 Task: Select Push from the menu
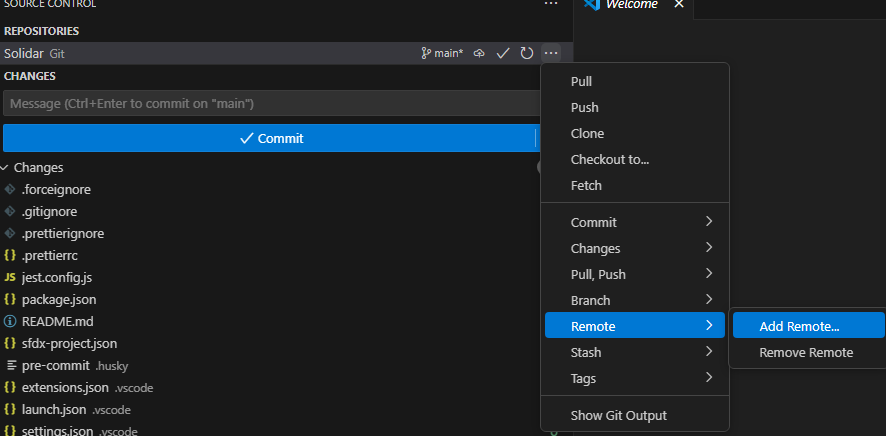click(x=635, y=107)
